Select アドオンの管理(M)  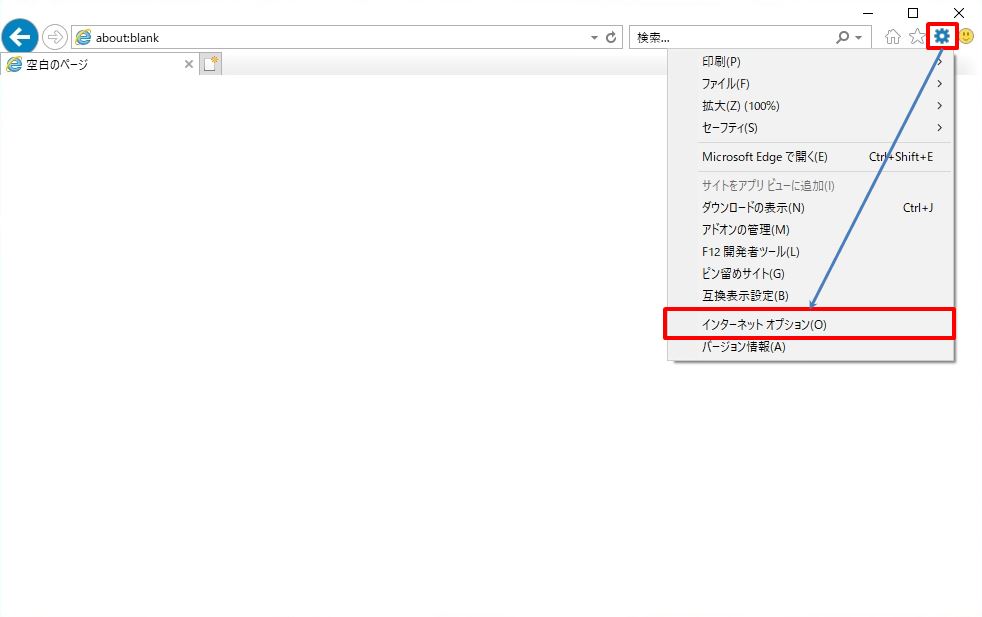click(811, 229)
